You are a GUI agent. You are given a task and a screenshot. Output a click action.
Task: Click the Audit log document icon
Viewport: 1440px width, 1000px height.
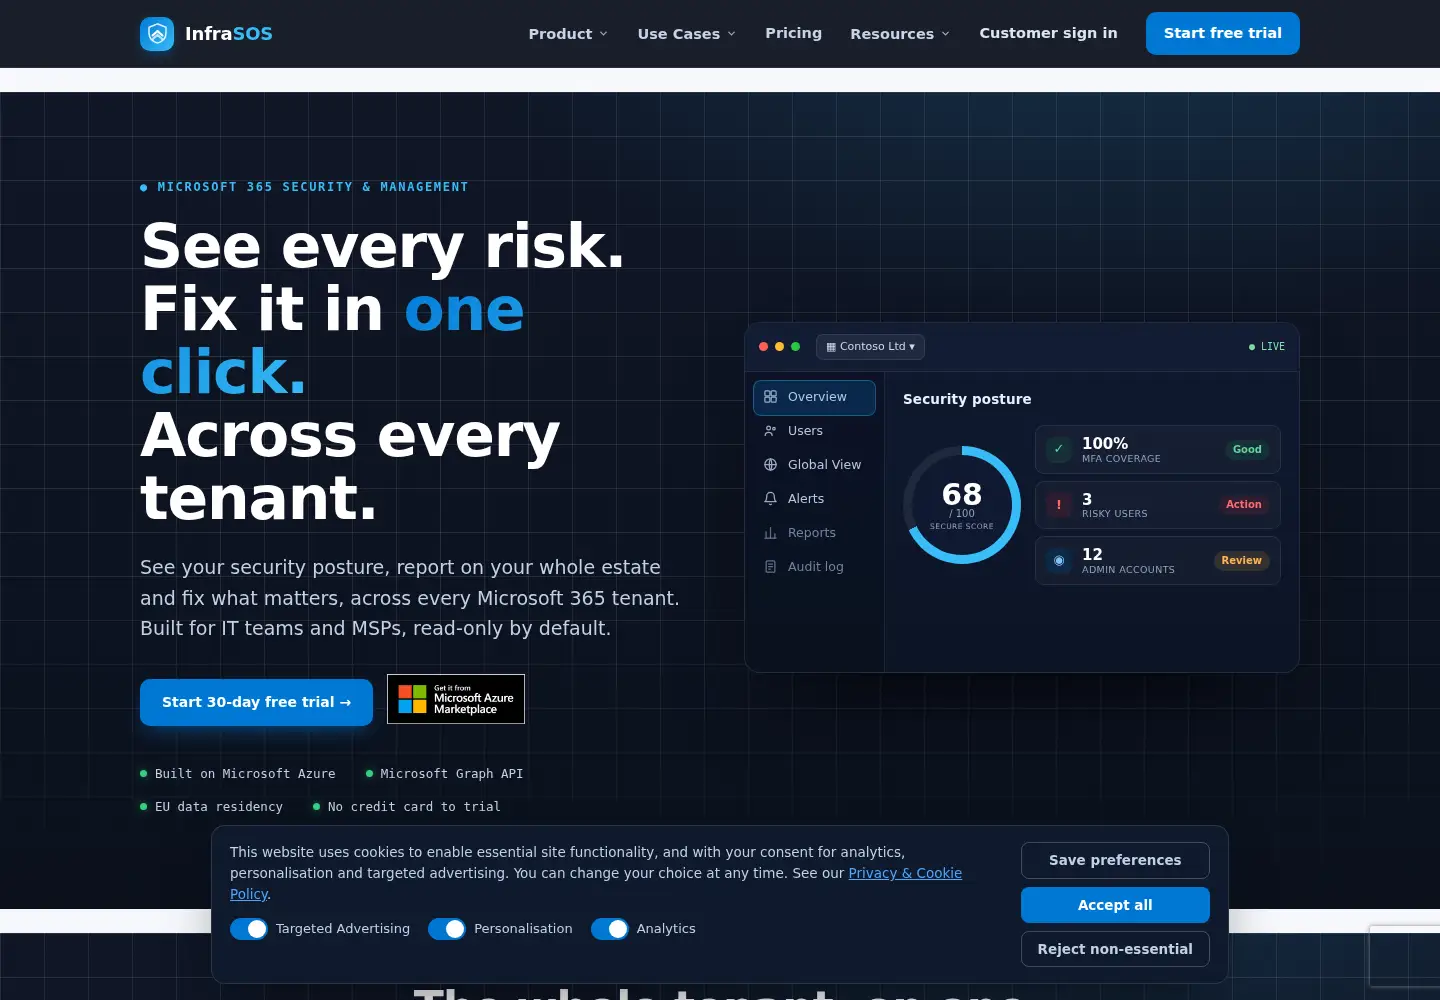click(770, 567)
